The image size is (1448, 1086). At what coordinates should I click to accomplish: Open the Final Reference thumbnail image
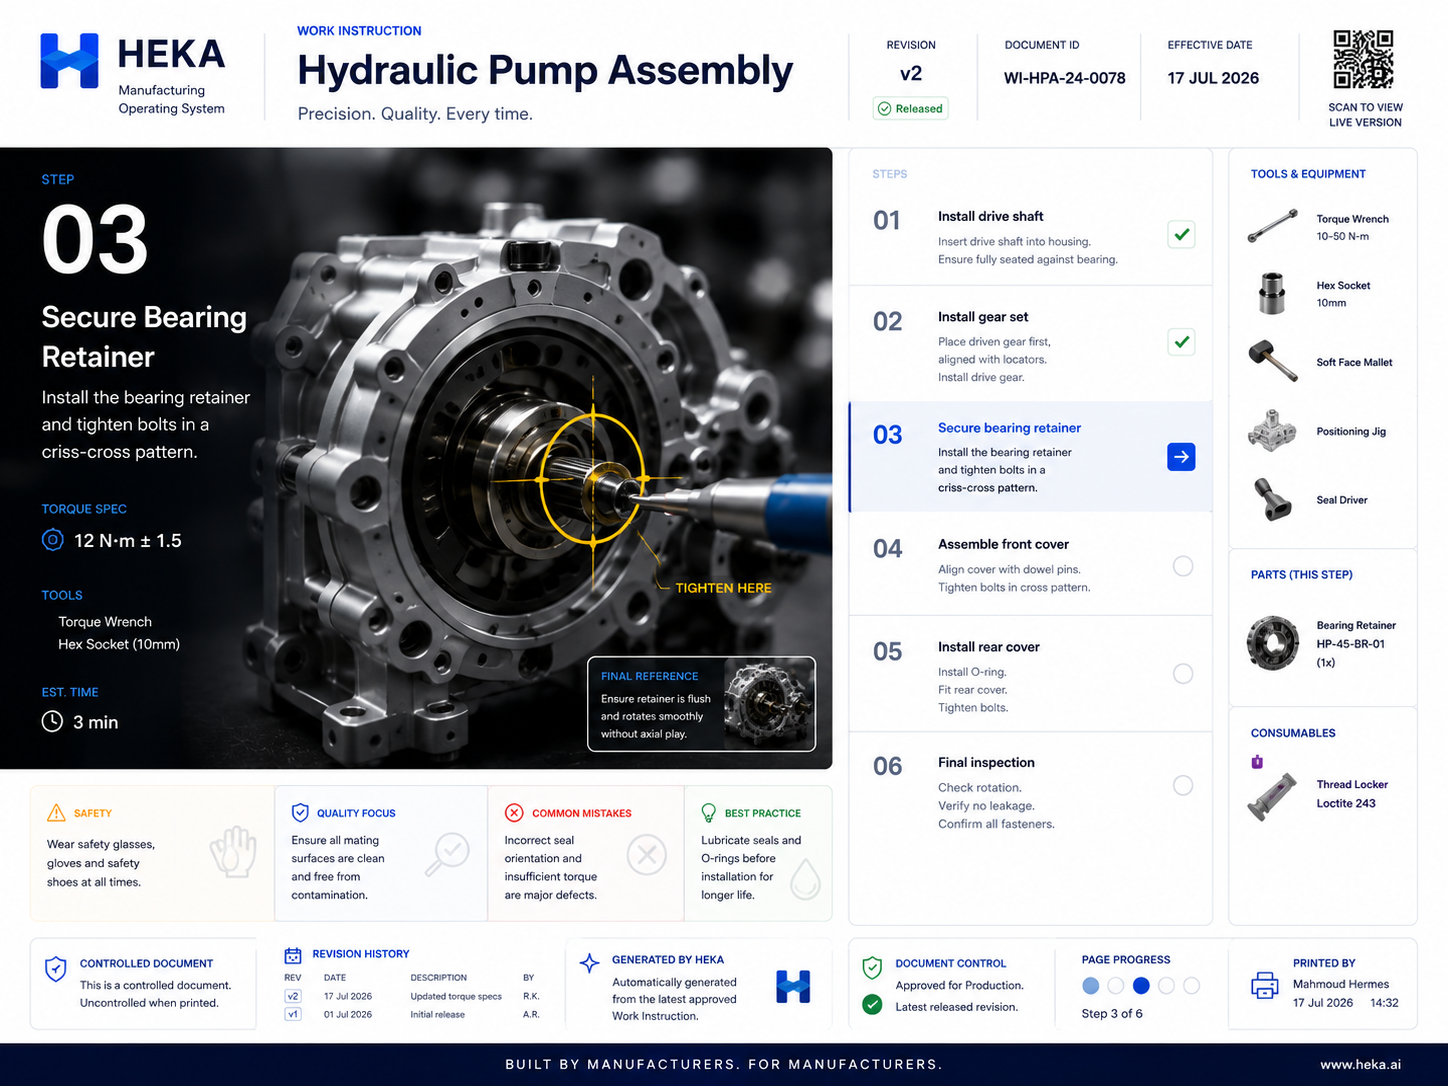coord(768,703)
